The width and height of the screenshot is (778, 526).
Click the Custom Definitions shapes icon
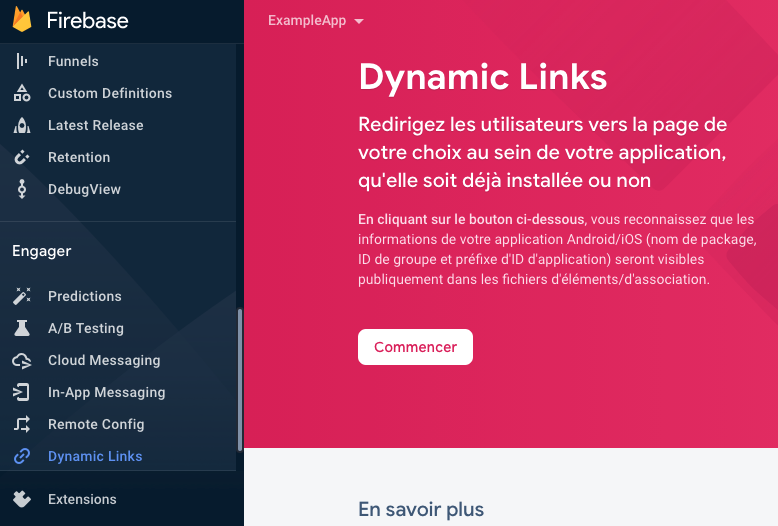pyautogui.click(x=22, y=93)
